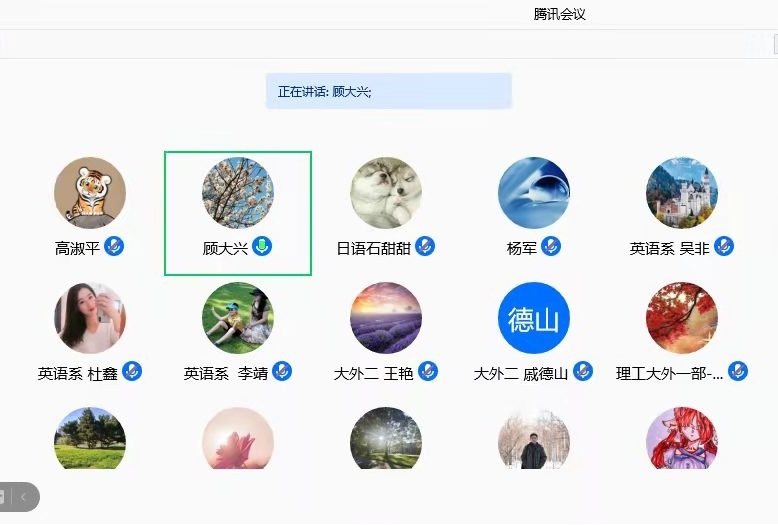Screen dimensions: 778x525
Task: Click the mic icon beside 理工大外一部
Action: click(x=738, y=371)
